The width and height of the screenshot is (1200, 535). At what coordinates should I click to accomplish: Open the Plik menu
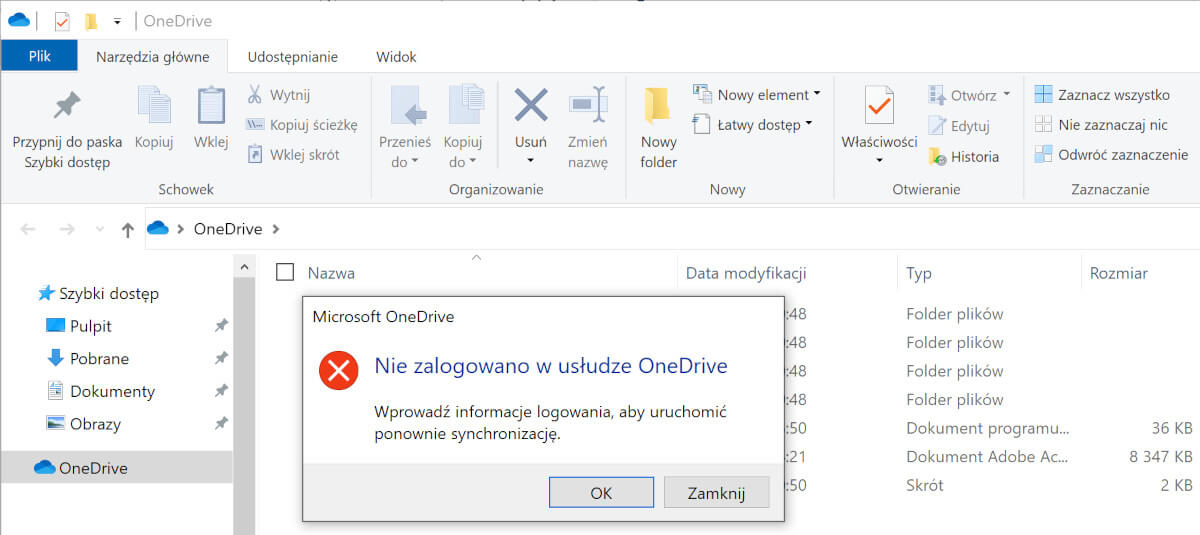[x=39, y=56]
